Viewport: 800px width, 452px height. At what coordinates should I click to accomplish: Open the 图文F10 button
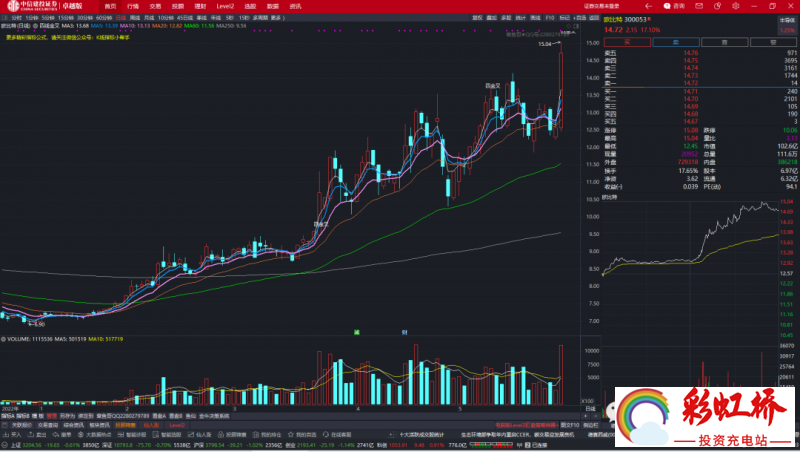[x=570, y=425]
